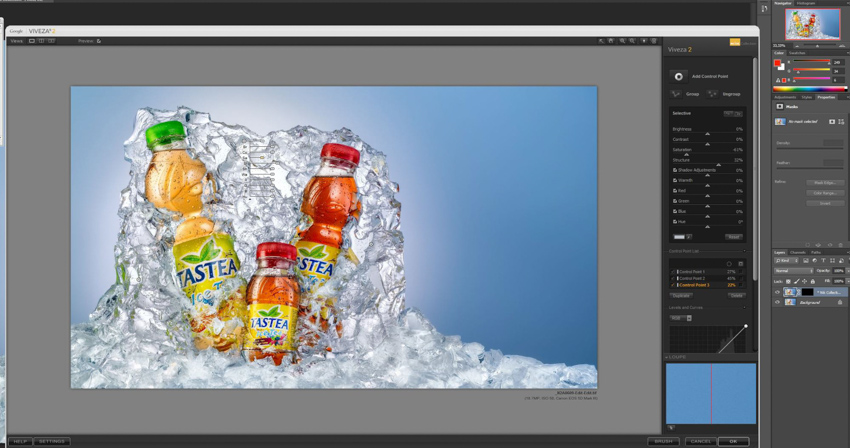Screen dimensions: 850x448
Task: Enable the Shadow Adjustments checkbox
Action: click(x=675, y=170)
